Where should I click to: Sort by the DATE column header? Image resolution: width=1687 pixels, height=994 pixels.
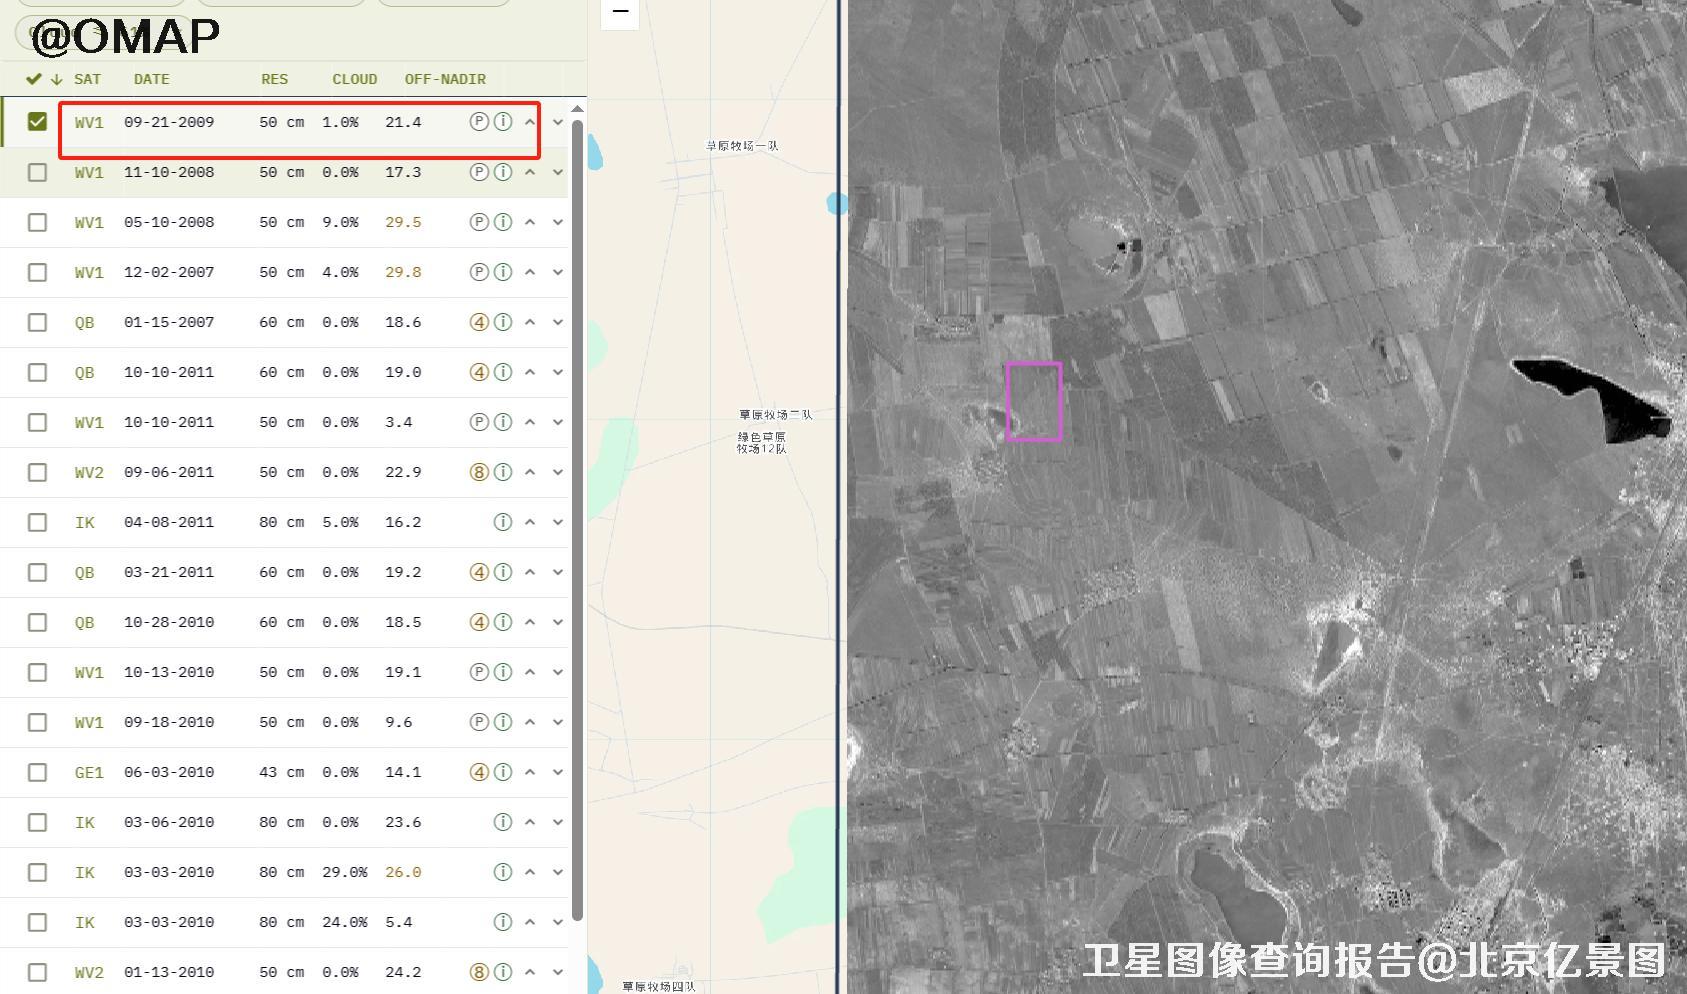click(x=152, y=79)
